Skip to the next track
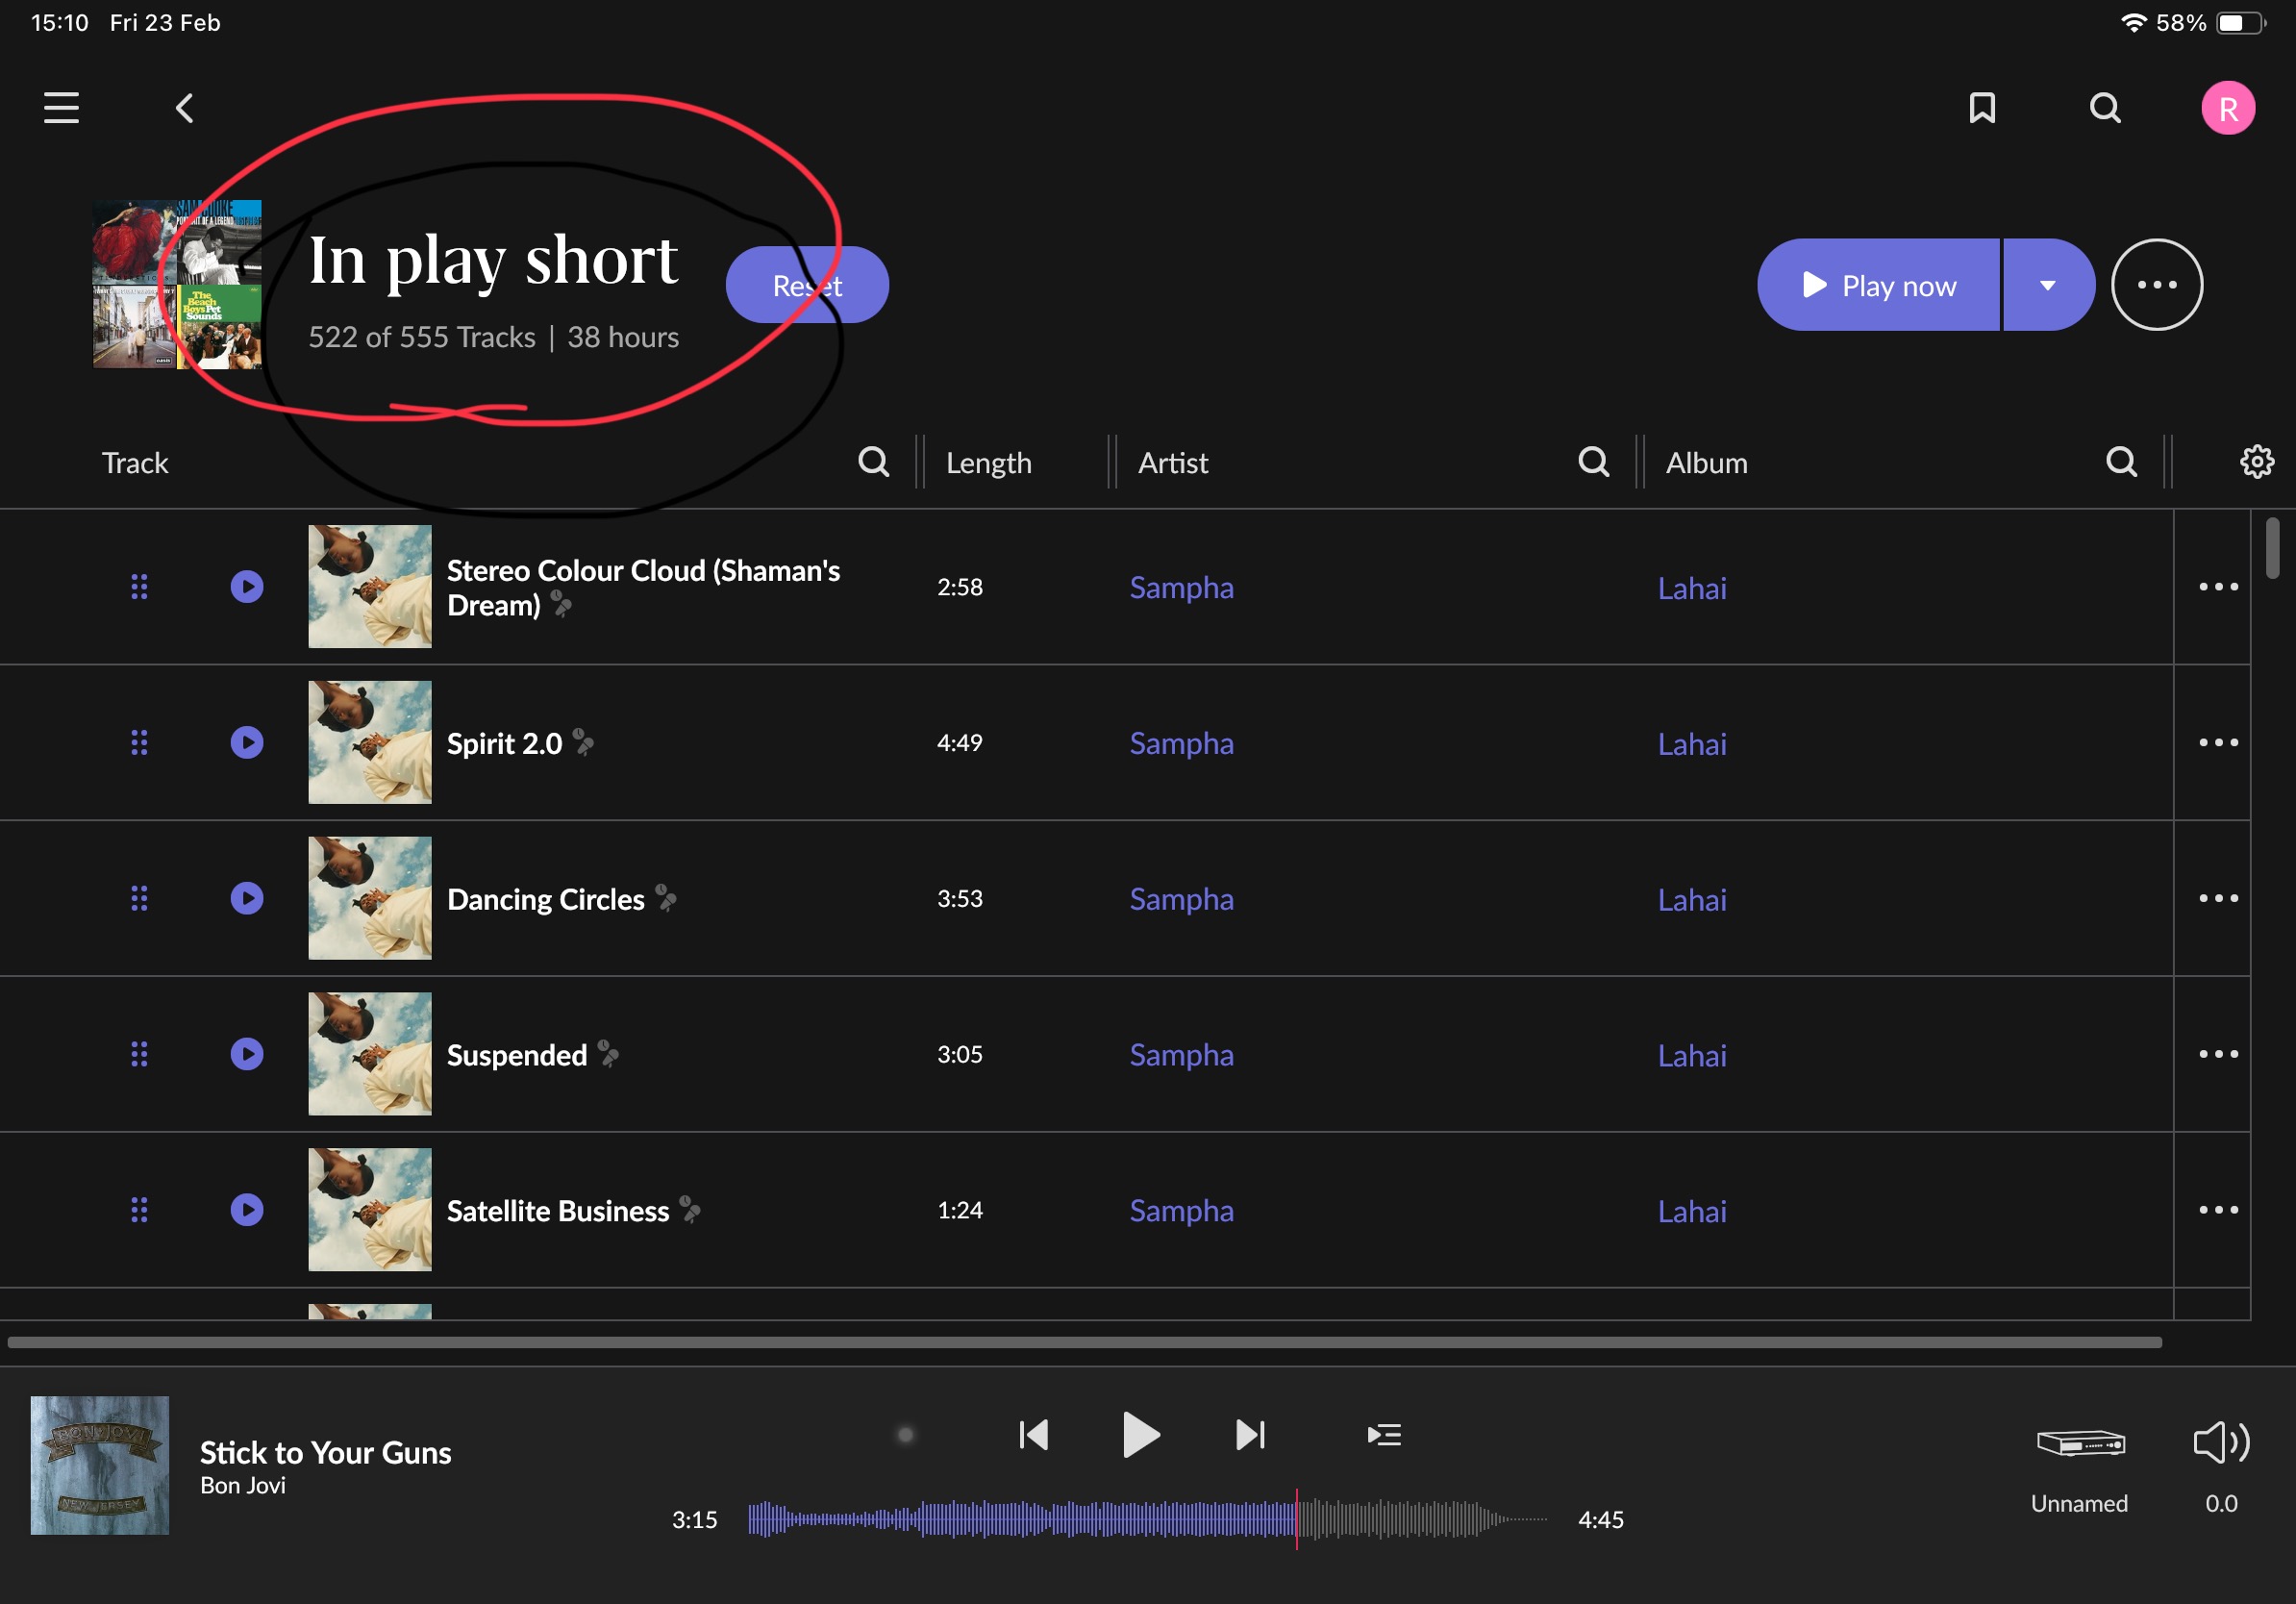Screen dimensions: 2296x1604 [x=1250, y=1435]
